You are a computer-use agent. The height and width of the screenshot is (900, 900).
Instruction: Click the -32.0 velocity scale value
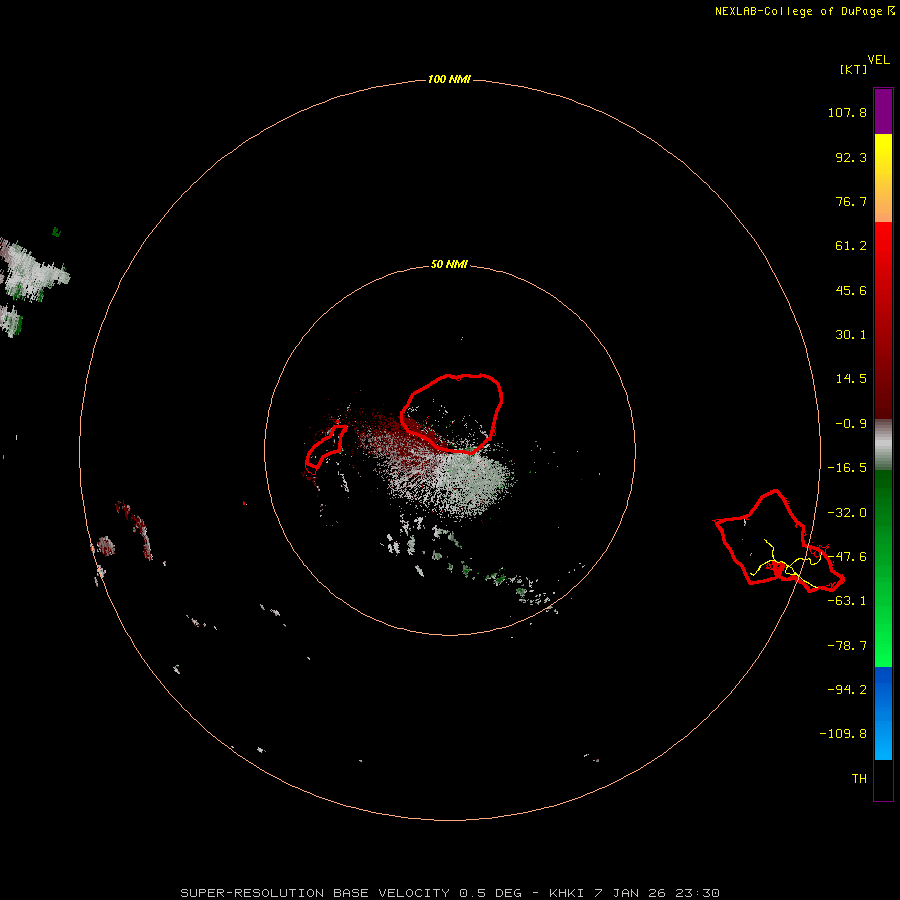(x=847, y=513)
